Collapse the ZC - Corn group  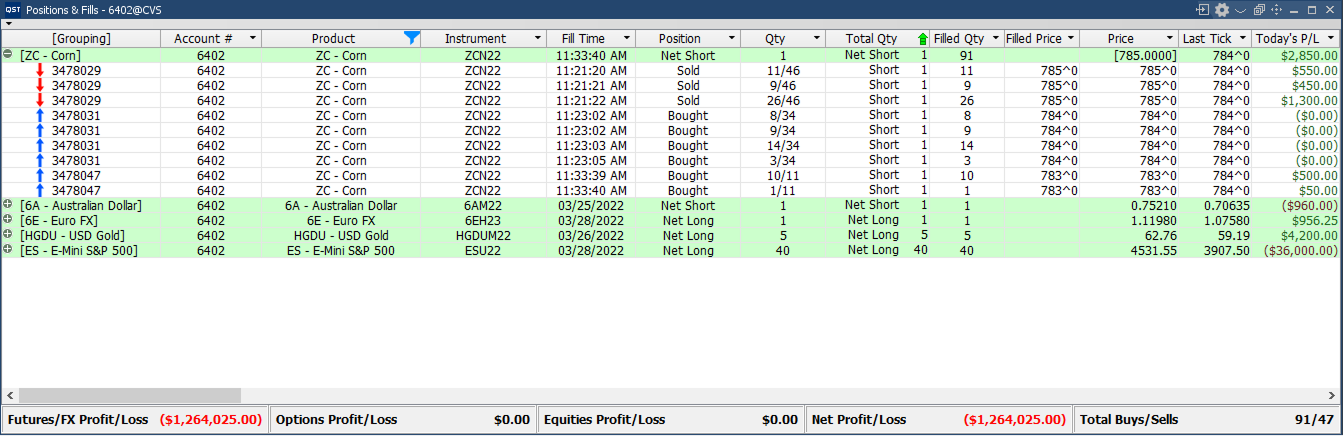pyautogui.click(x=8, y=55)
